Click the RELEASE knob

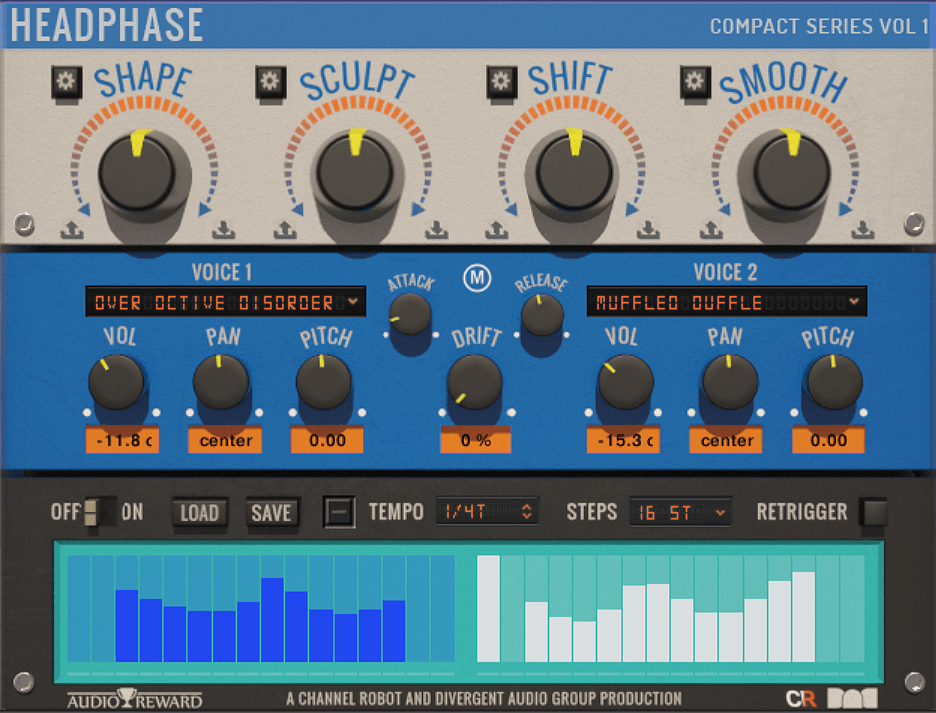[x=542, y=314]
